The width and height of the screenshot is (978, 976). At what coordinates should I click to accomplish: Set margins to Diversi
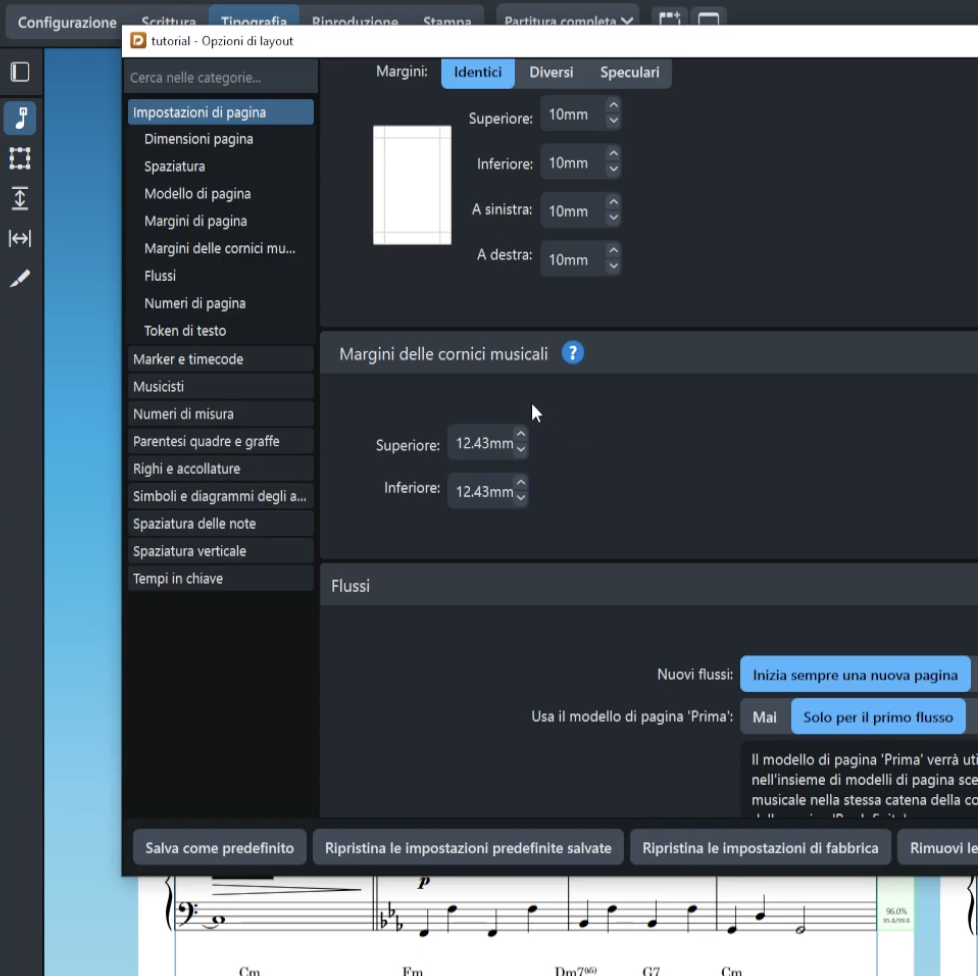pyautogui.click(x=551, y=73)
